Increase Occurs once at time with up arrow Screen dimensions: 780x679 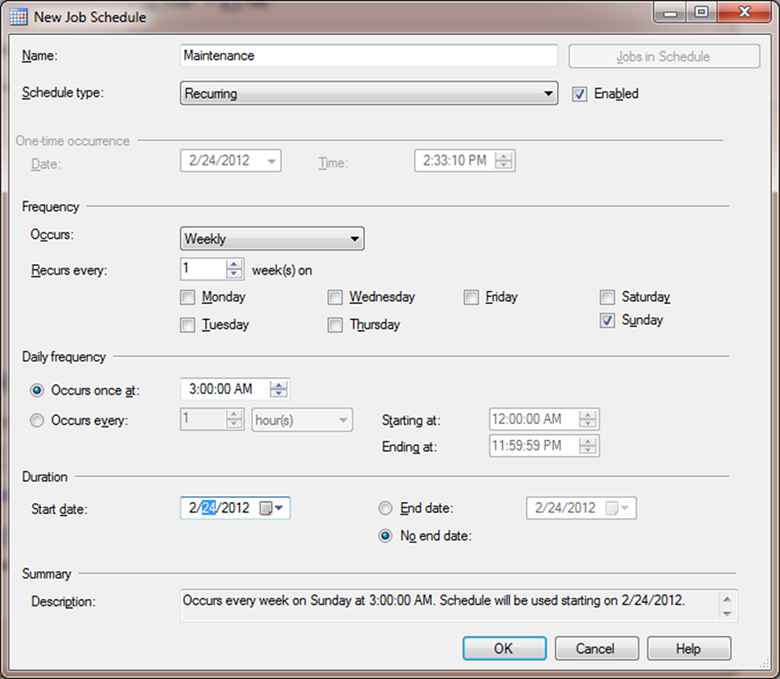pyautogui.click(x=279, y=385)
